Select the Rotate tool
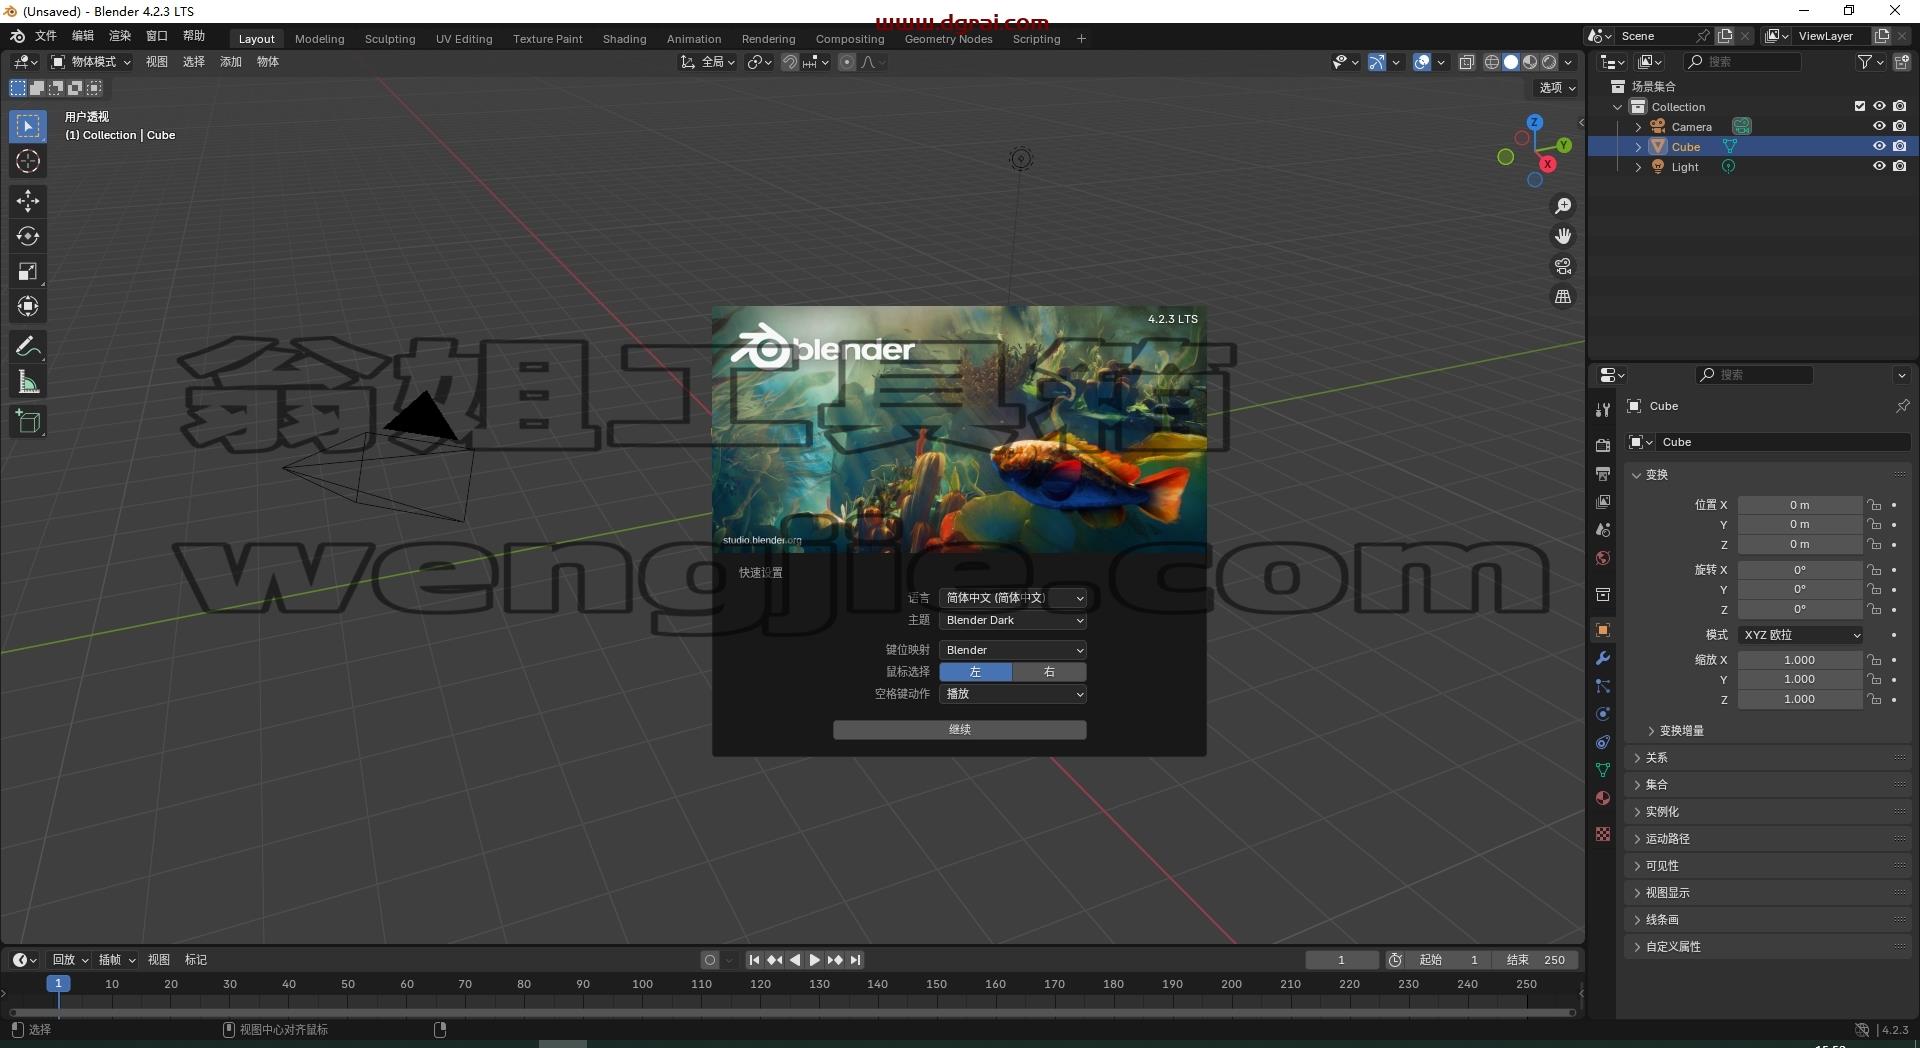This screenshot has height=1048, width=1920. 28,236
